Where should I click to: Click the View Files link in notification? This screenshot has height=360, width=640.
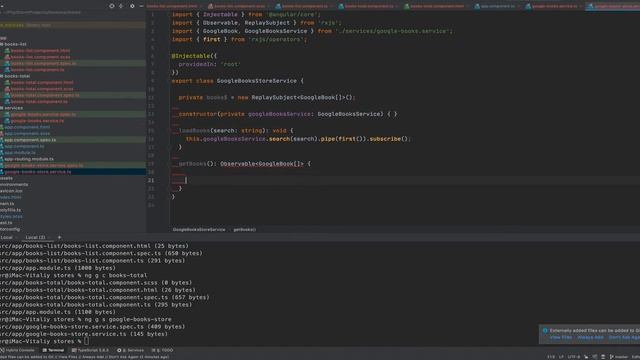click(x=560, y=338)
